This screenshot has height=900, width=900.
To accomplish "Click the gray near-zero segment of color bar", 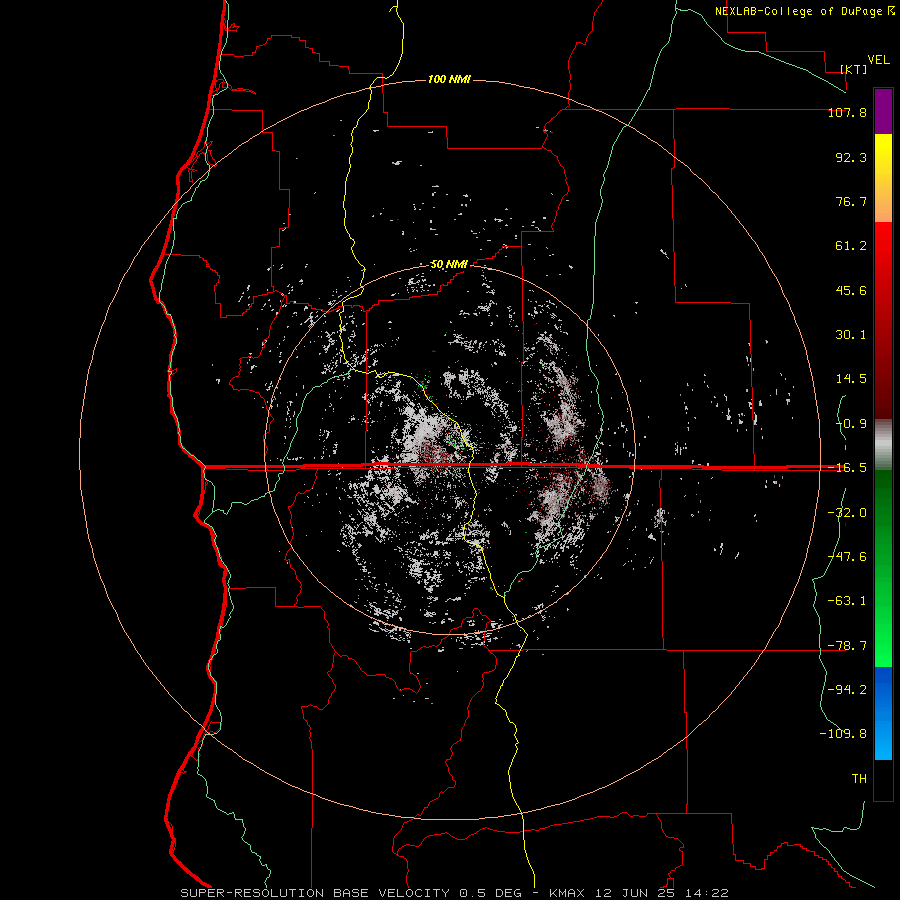I will (x=883, y=445).
